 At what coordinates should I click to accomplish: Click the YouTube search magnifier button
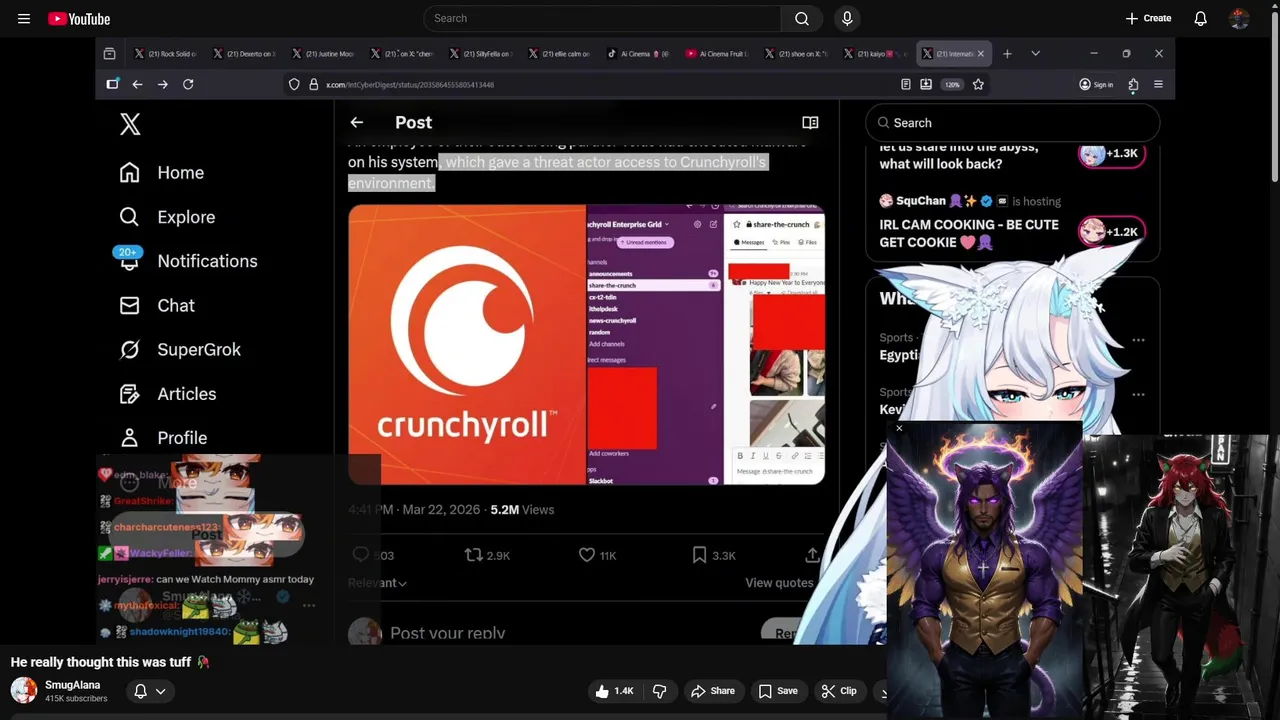[x=802, y=18]
